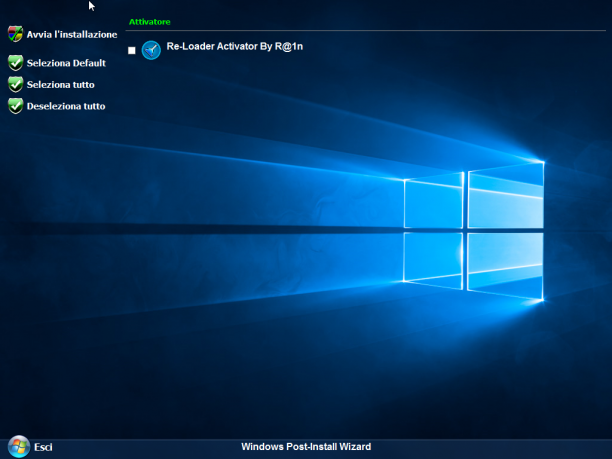Image resolution: width=612 pixels, height=459 pixels.
Task: Select everything with Seleziona tutto text
Action: 60,84
